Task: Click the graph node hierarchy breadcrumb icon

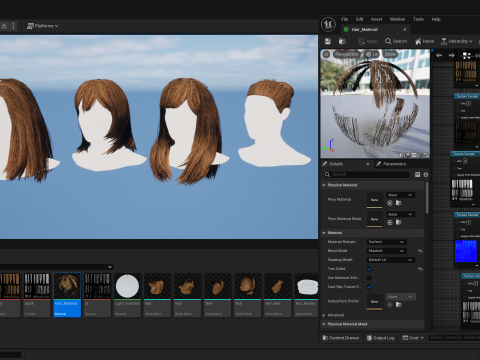Action: [467, 55]
